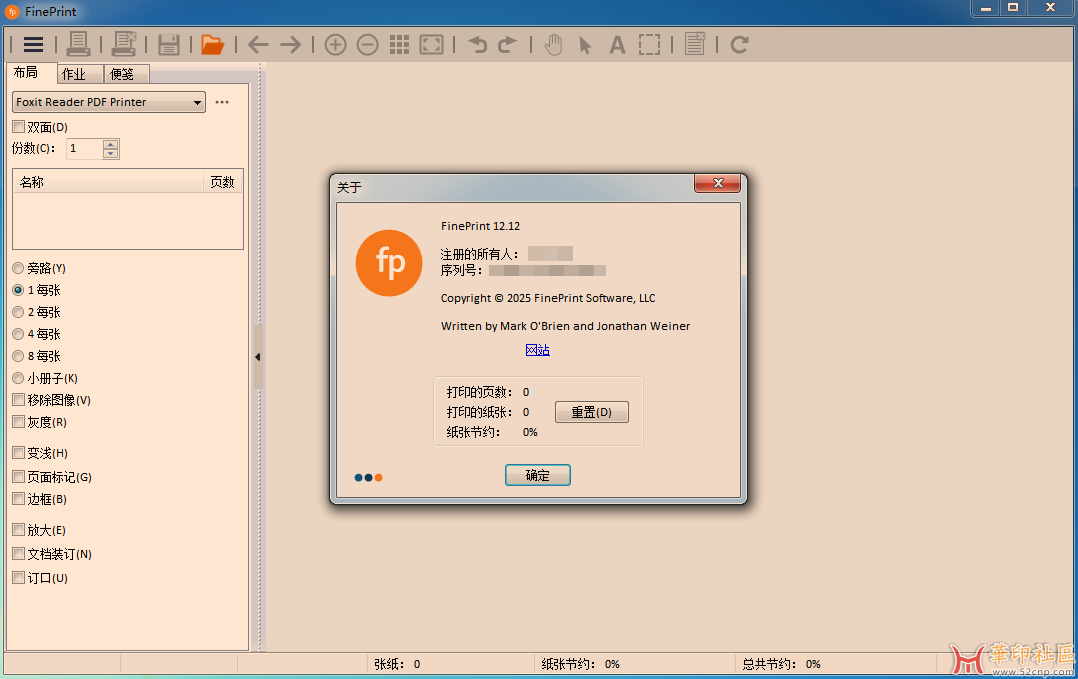Click the print toolbar icon
This screenshot has height=679, width=1078.
(x=78, y=44)
